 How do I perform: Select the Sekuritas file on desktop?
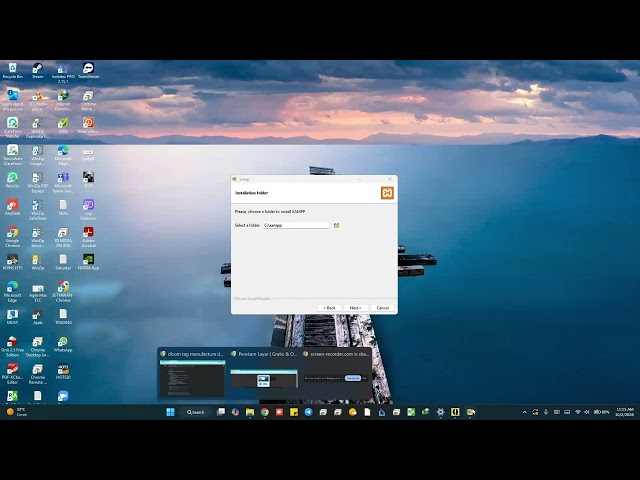pos(63,262)
